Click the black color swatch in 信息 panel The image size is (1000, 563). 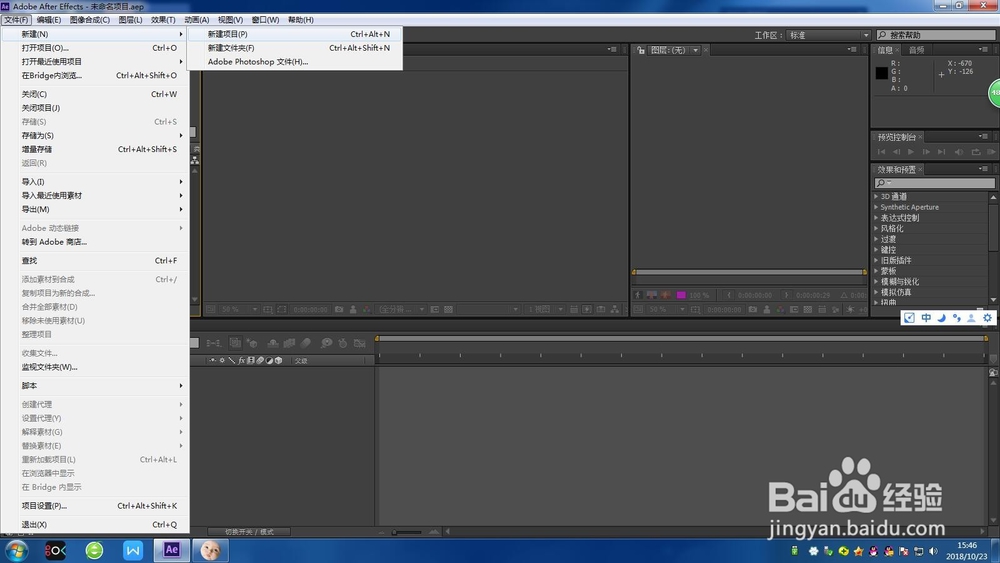pos(881,73)
